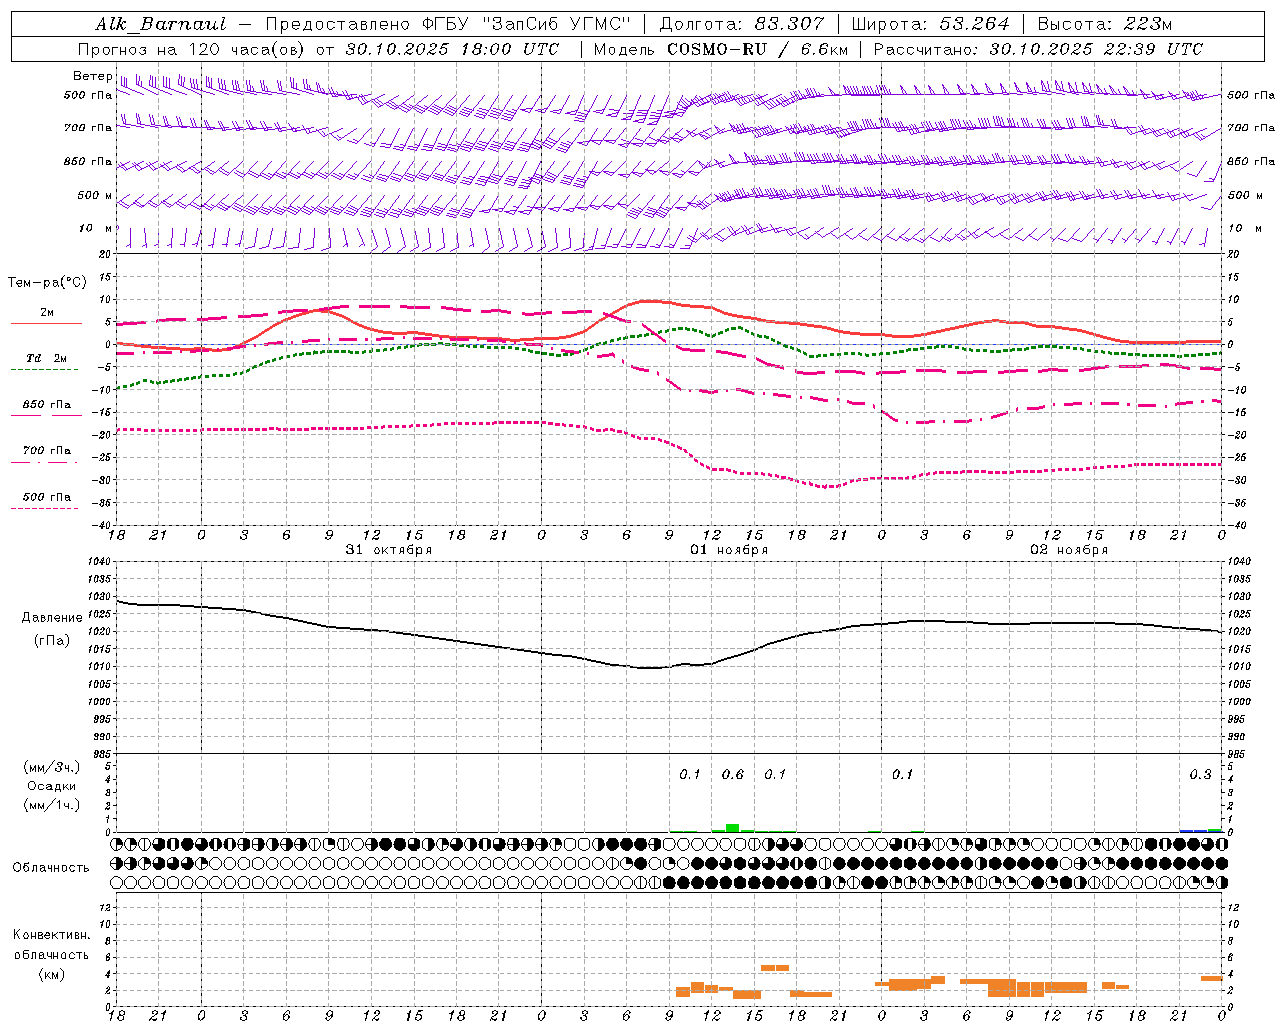This screenshot has height=1024, width=1280.
Task: Click the 'Модель COSMO-RU / 6.6км' label
Action: [721, 49]
